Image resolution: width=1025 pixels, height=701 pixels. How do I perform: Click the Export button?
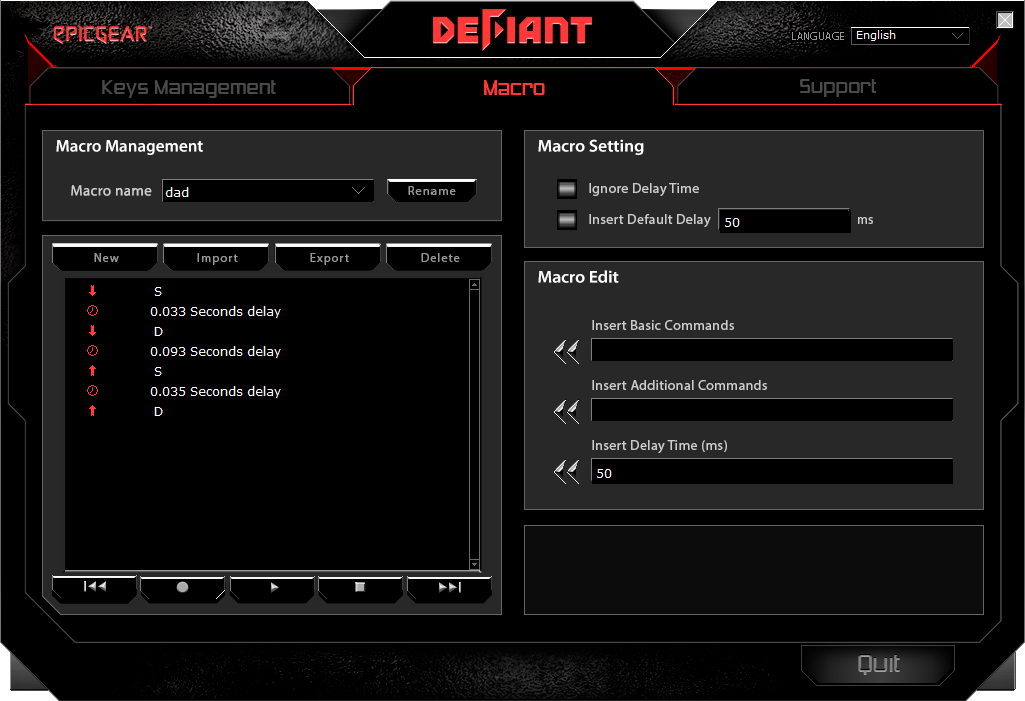tap(328, 258)
